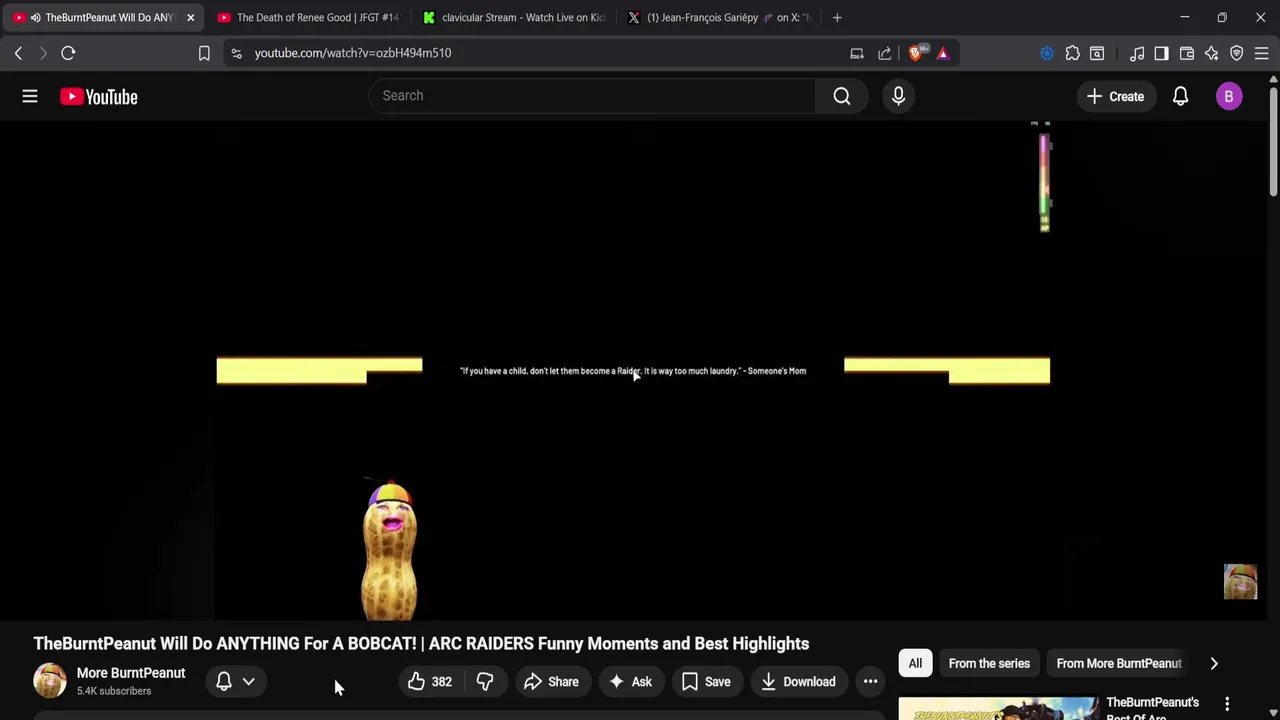The height and width of the screenshot is (720, 1280).
Task: Open Brave Leo AI sparkle icon
Action: pyautogui.click(x=1211, y=53)
